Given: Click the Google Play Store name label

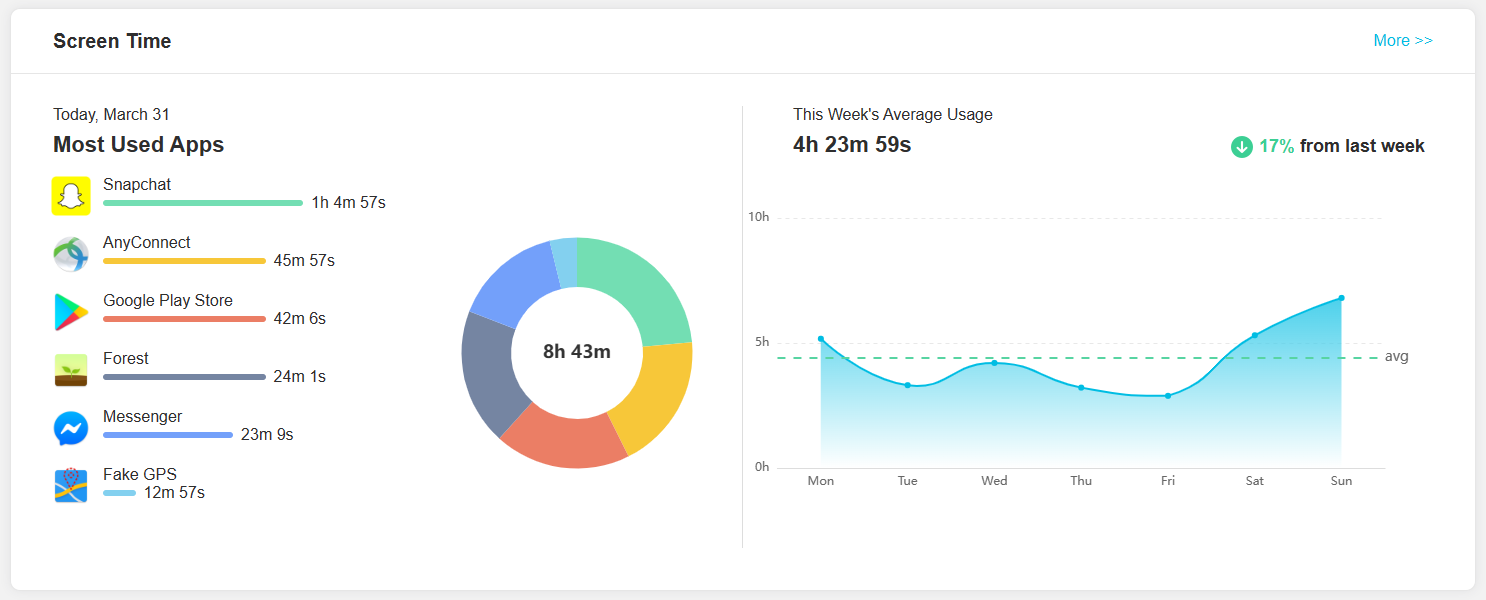Looking at the screenshot, I should point(168,301).
